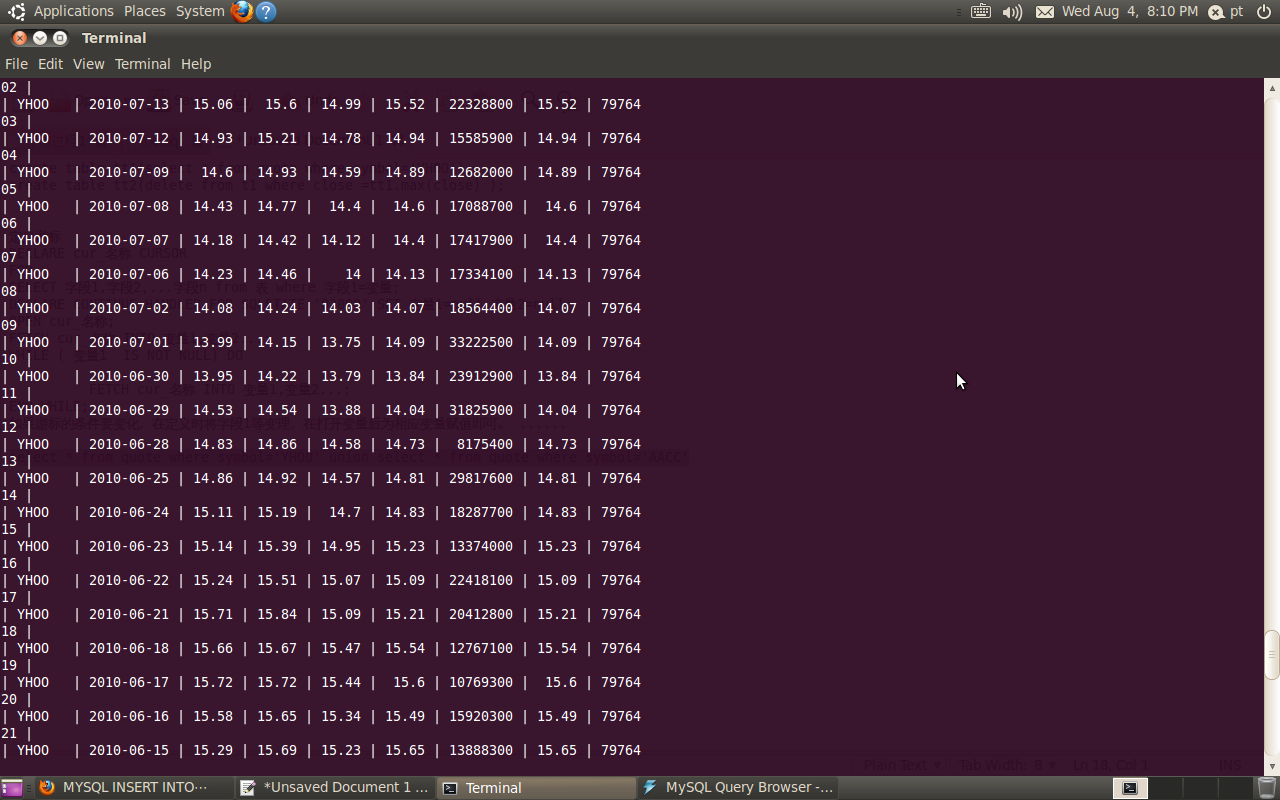This screenshot has height=800, width=1280.
Task: Click the date 2010-06-15 in terminal
Action: pyautogui.click(x=129, y=750)
